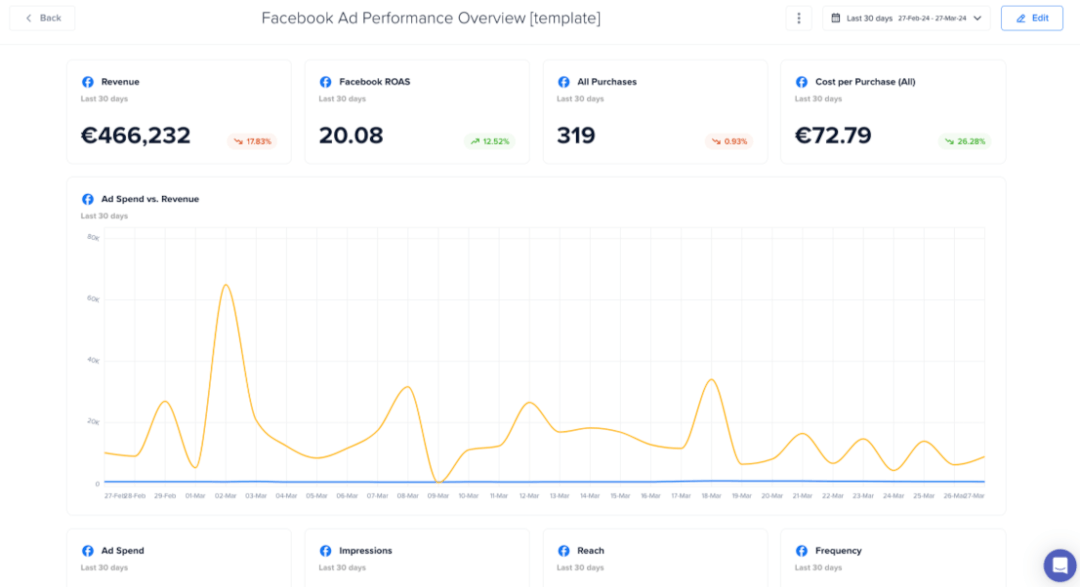Screen dimensions: 1080x587
Task: Select the 319 purchases value
Action: point(576,135)
